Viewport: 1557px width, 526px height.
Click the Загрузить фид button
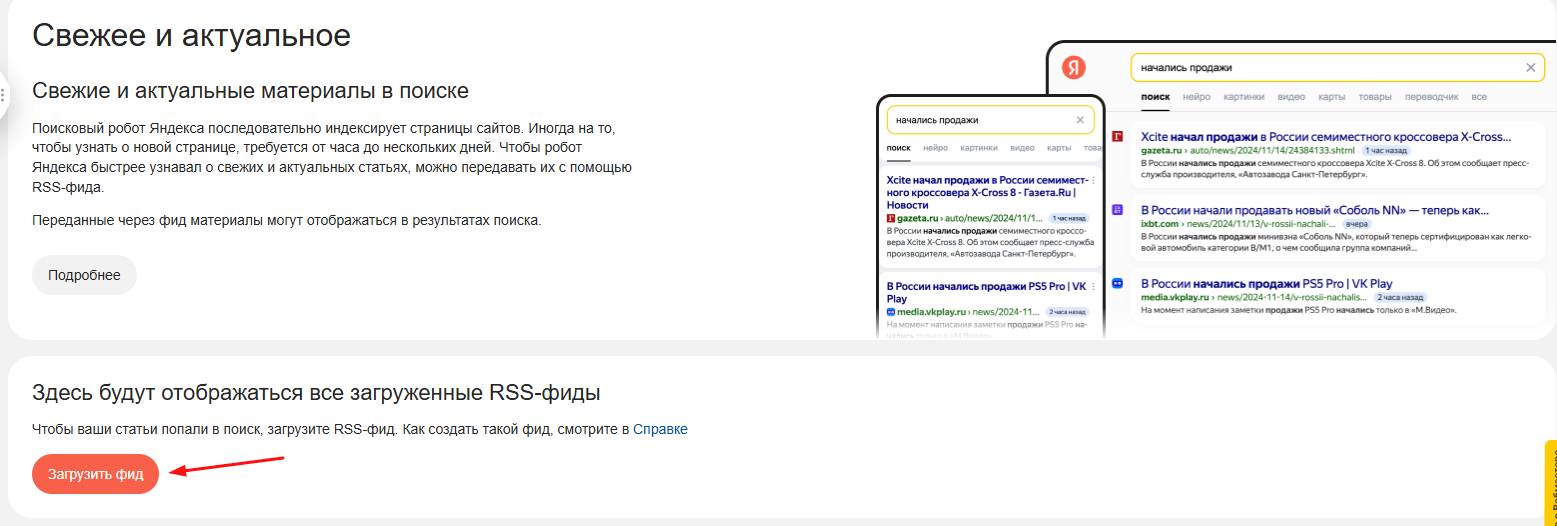coord(96,474)
